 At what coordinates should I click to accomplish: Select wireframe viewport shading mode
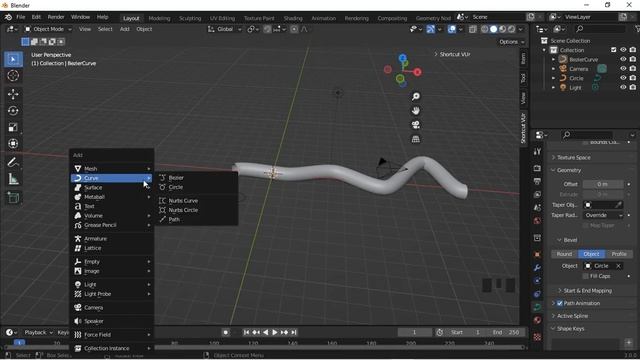pos(484,29)
